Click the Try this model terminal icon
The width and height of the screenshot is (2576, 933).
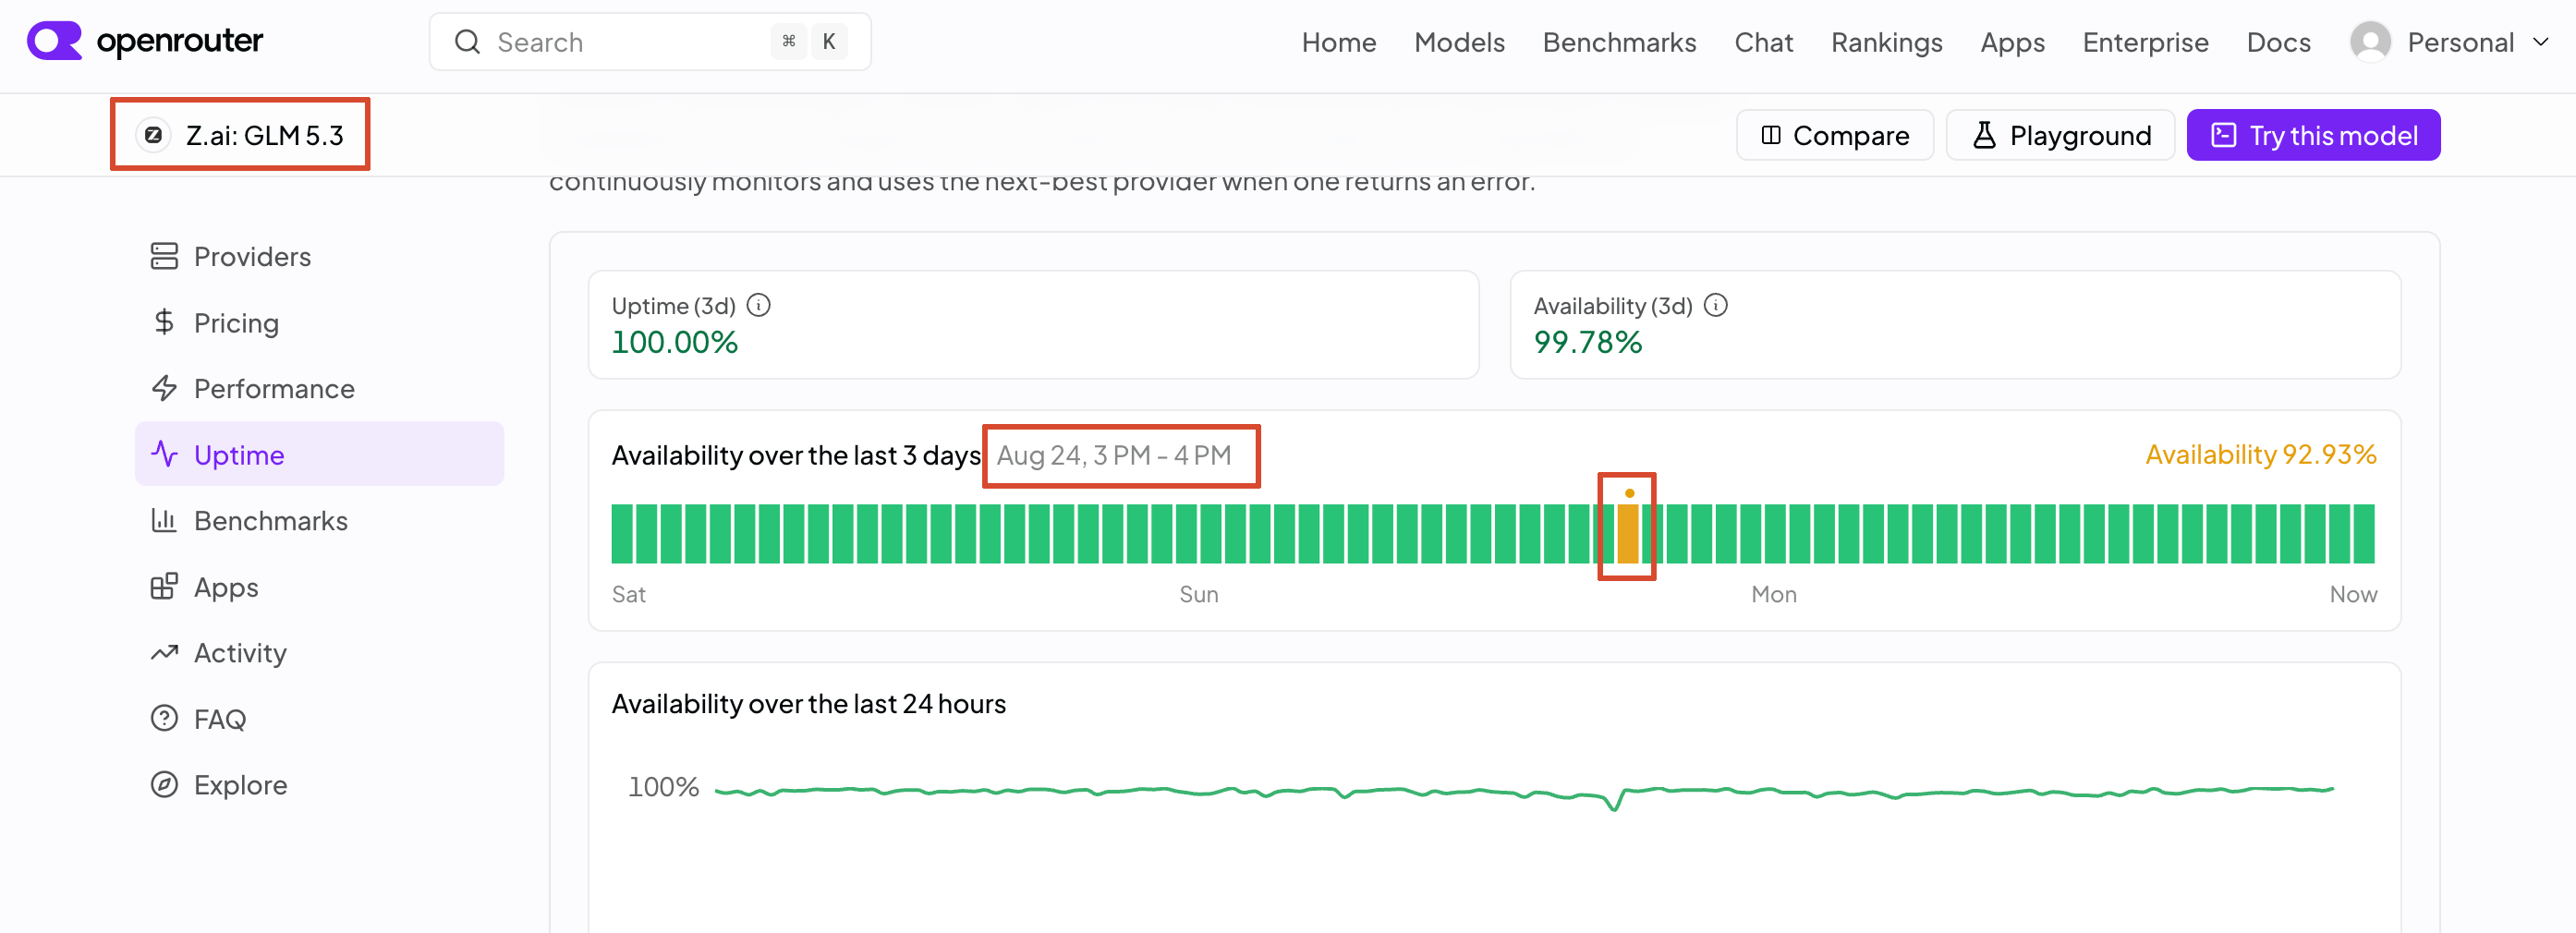click(2223, 135)
